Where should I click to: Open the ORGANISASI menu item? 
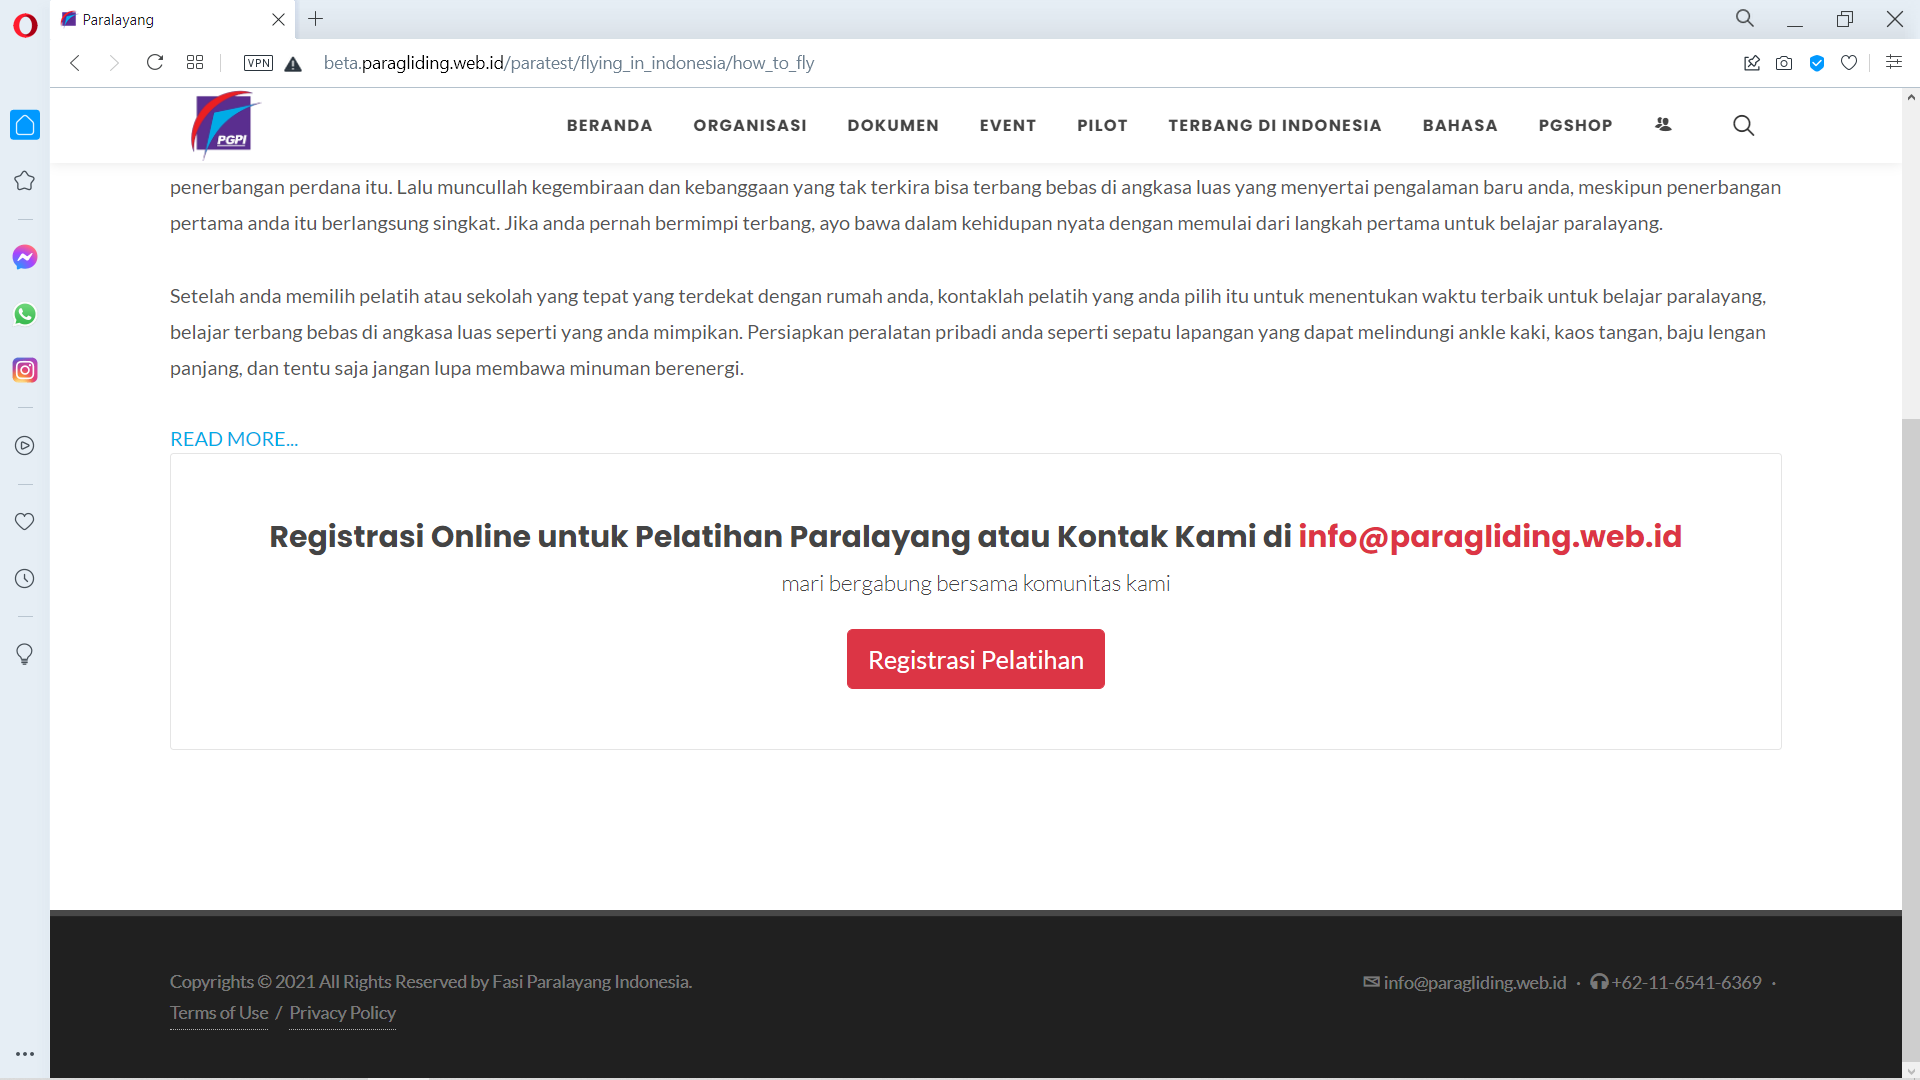(750, 125)
